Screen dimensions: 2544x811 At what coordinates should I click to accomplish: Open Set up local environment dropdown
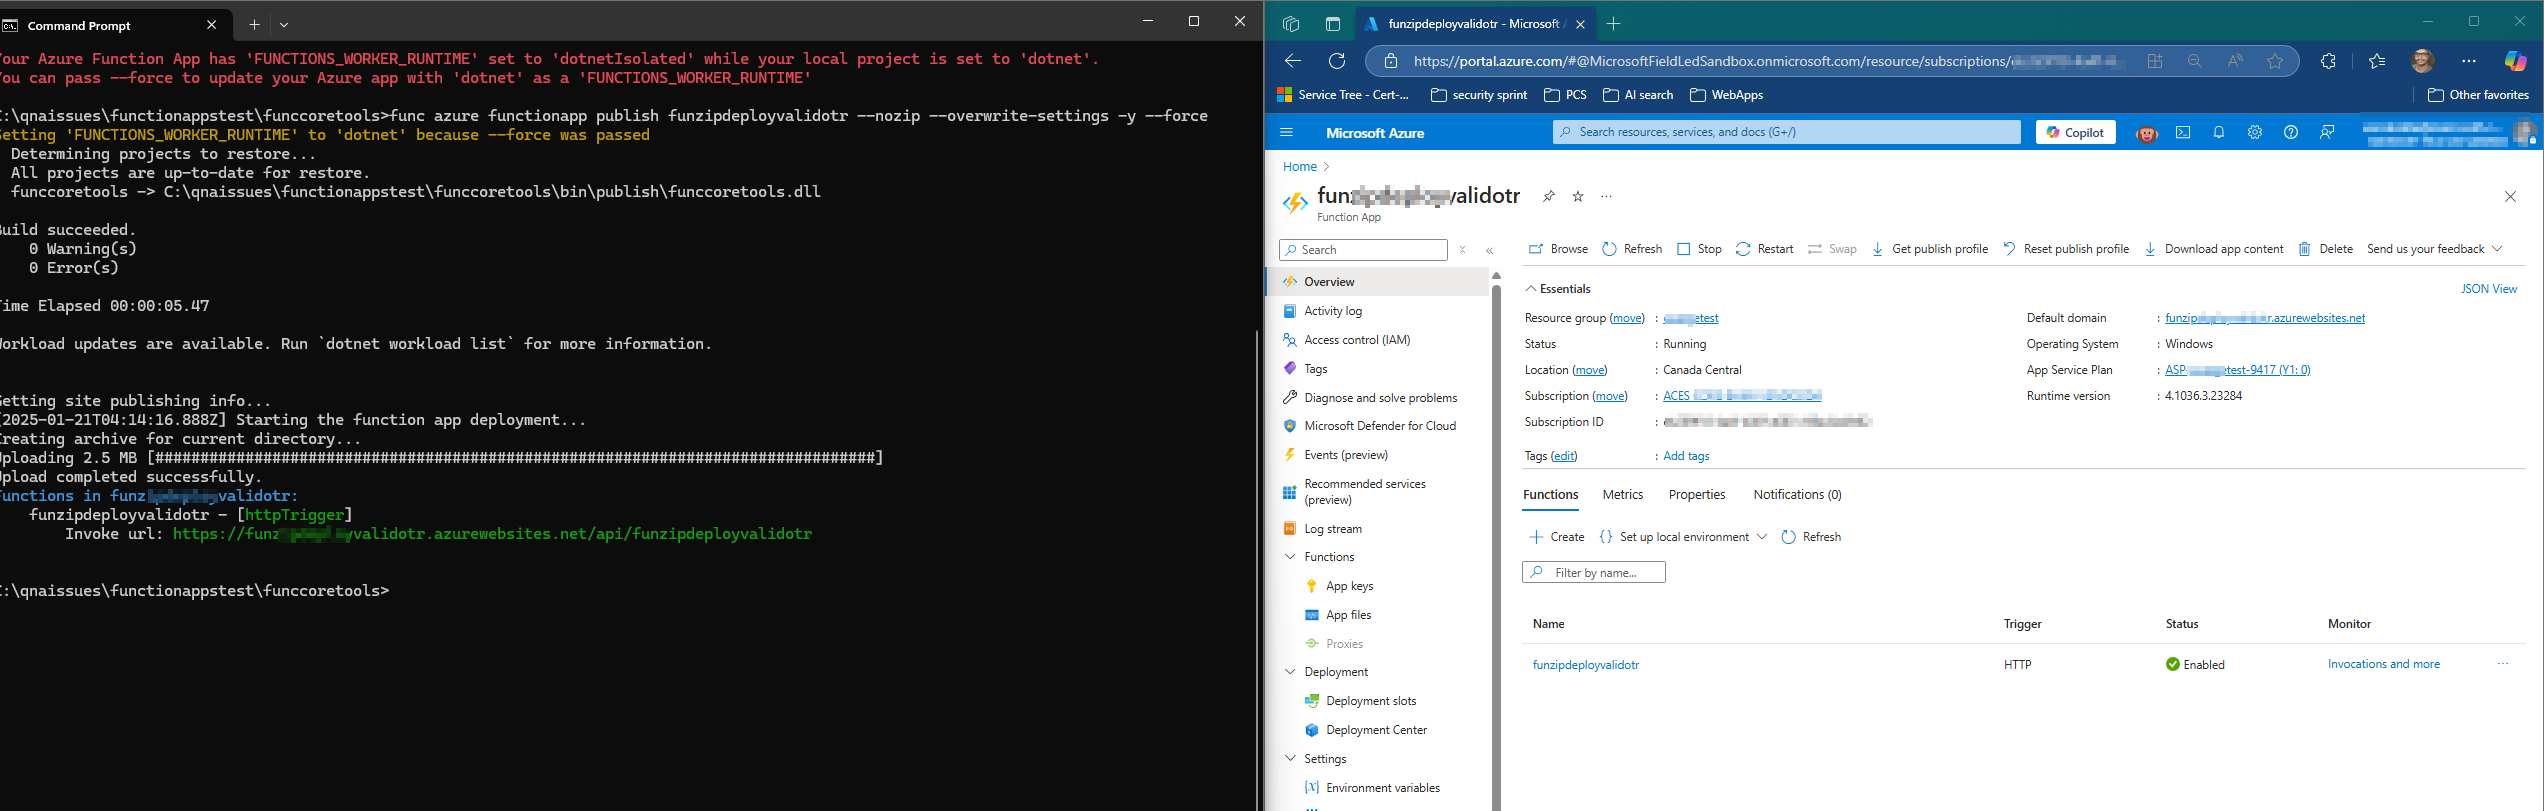[1683, 537]
